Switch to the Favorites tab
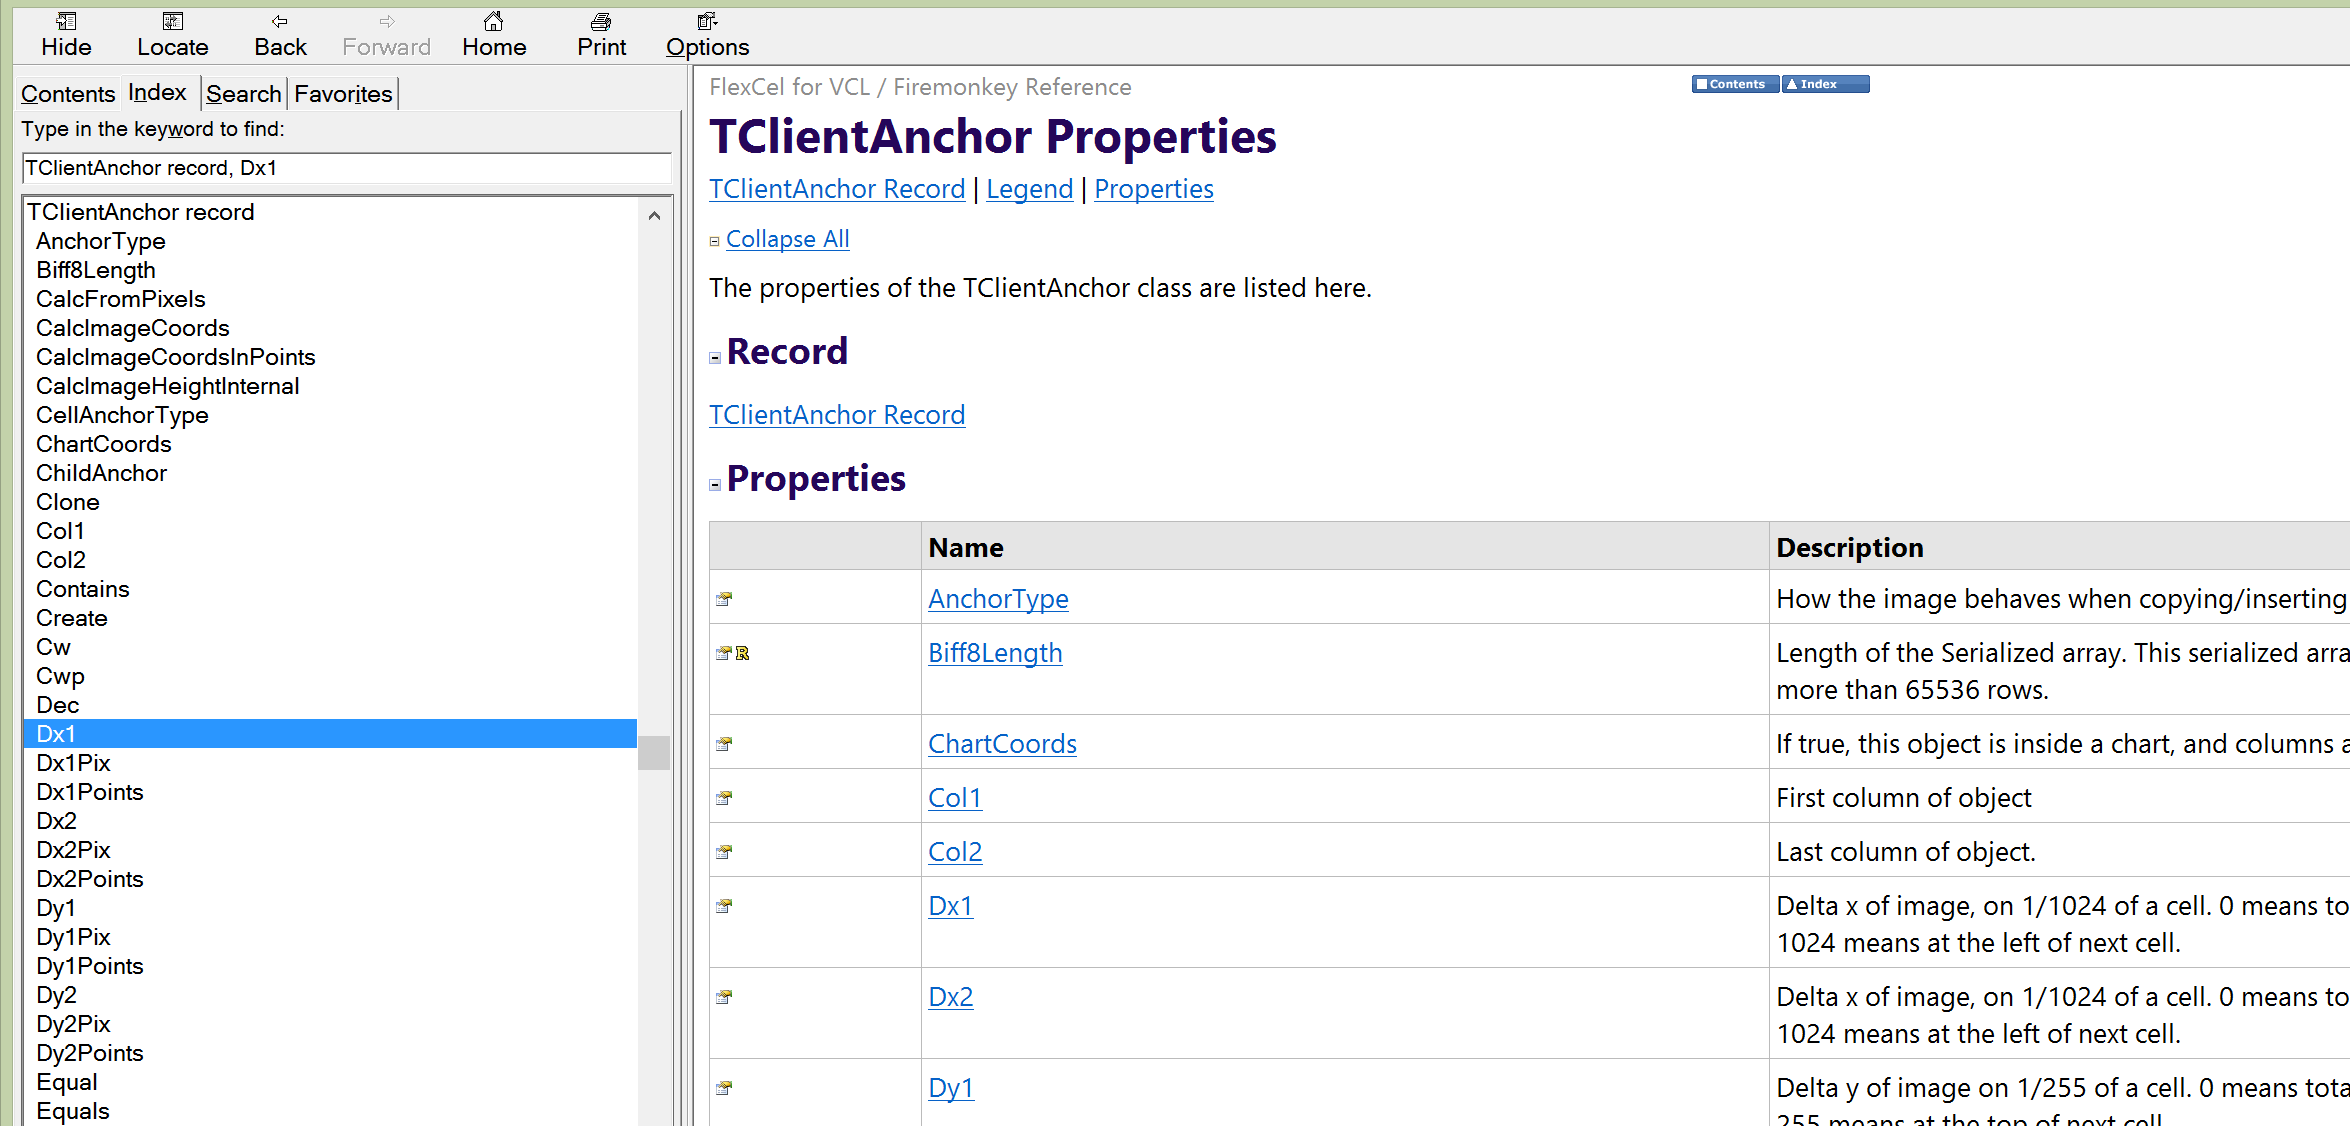Image resolution: width=2350 pixels, height=1126 pixels. (343, 94)
